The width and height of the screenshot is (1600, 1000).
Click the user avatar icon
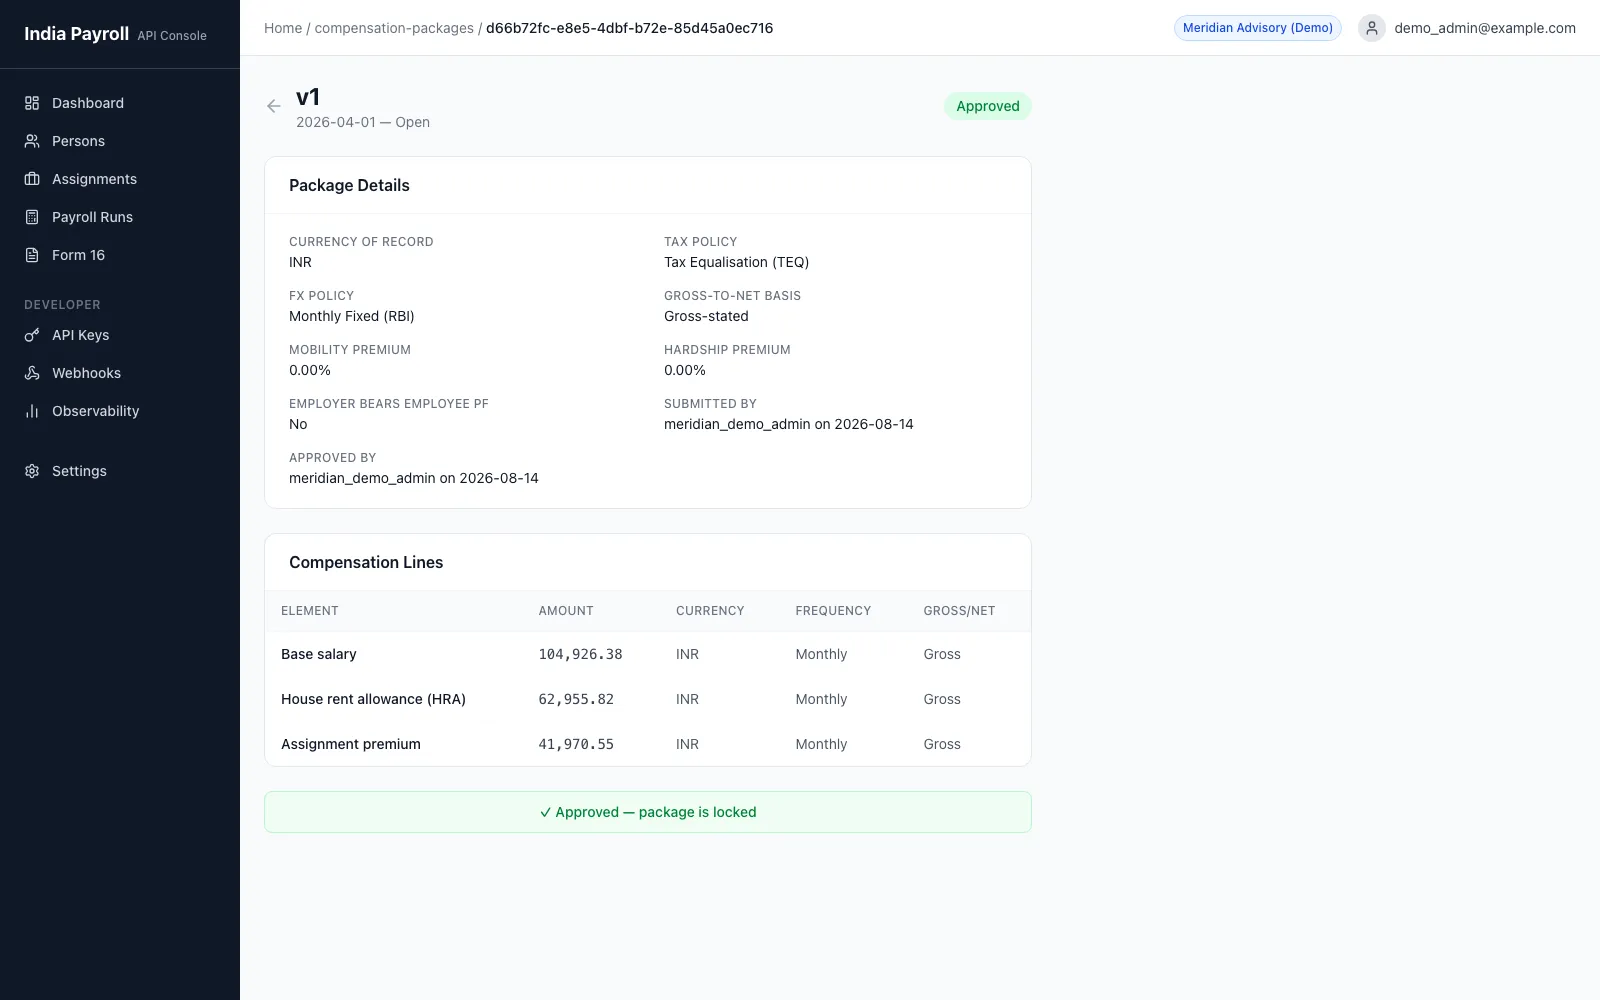[1372, 28]
